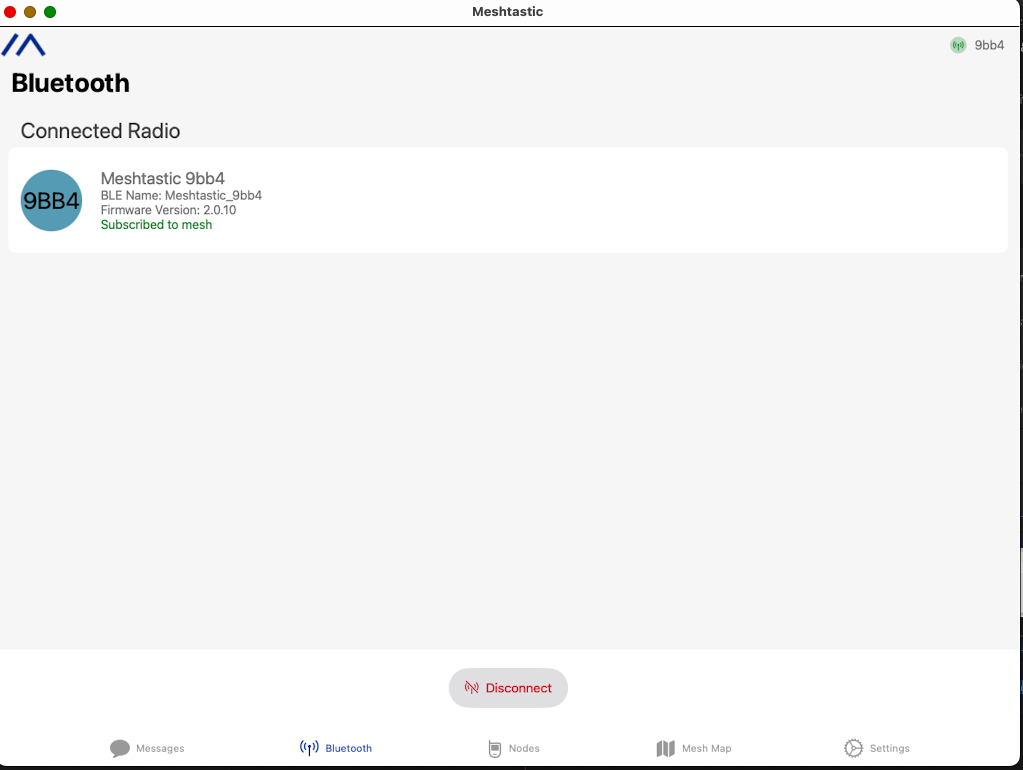Viewport: 1023px width, 770px height.
Task: Open the Messages tab
Action: click(147, 748)
